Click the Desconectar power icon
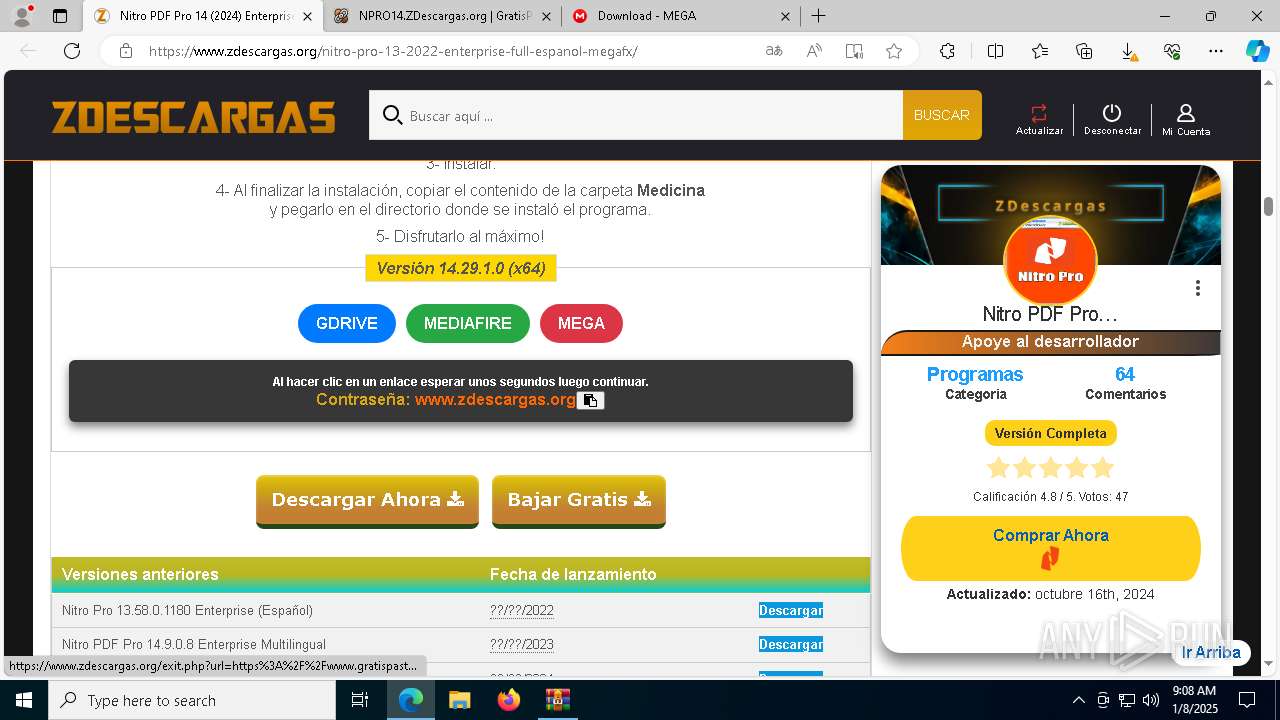 pyautogui.click(x=1112, y=113)
